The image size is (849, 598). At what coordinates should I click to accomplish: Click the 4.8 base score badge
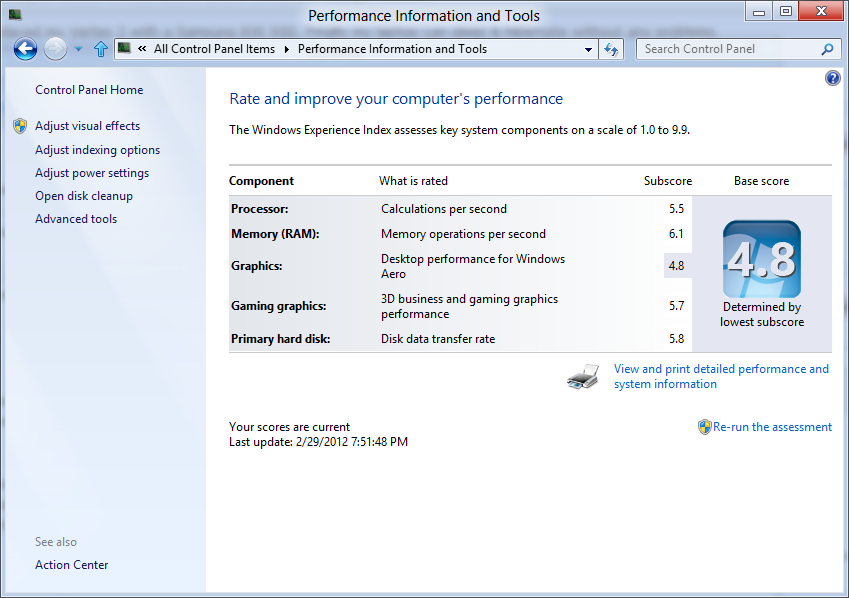(762, 258)
